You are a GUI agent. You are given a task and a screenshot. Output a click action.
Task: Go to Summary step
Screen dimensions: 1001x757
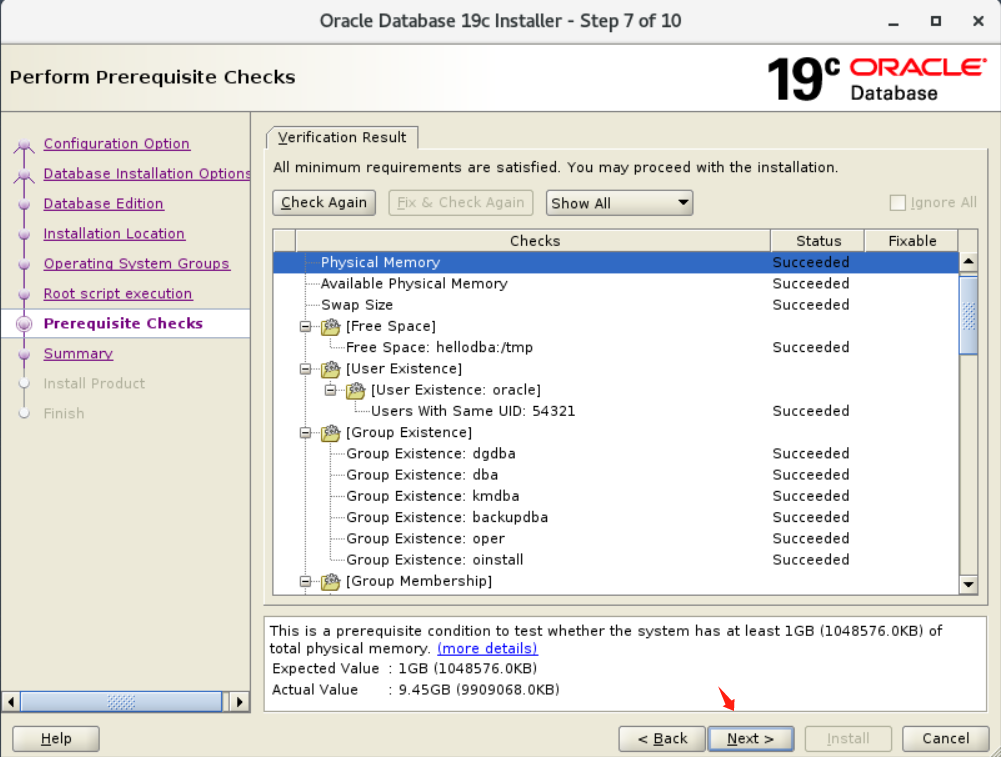point(78,354)
